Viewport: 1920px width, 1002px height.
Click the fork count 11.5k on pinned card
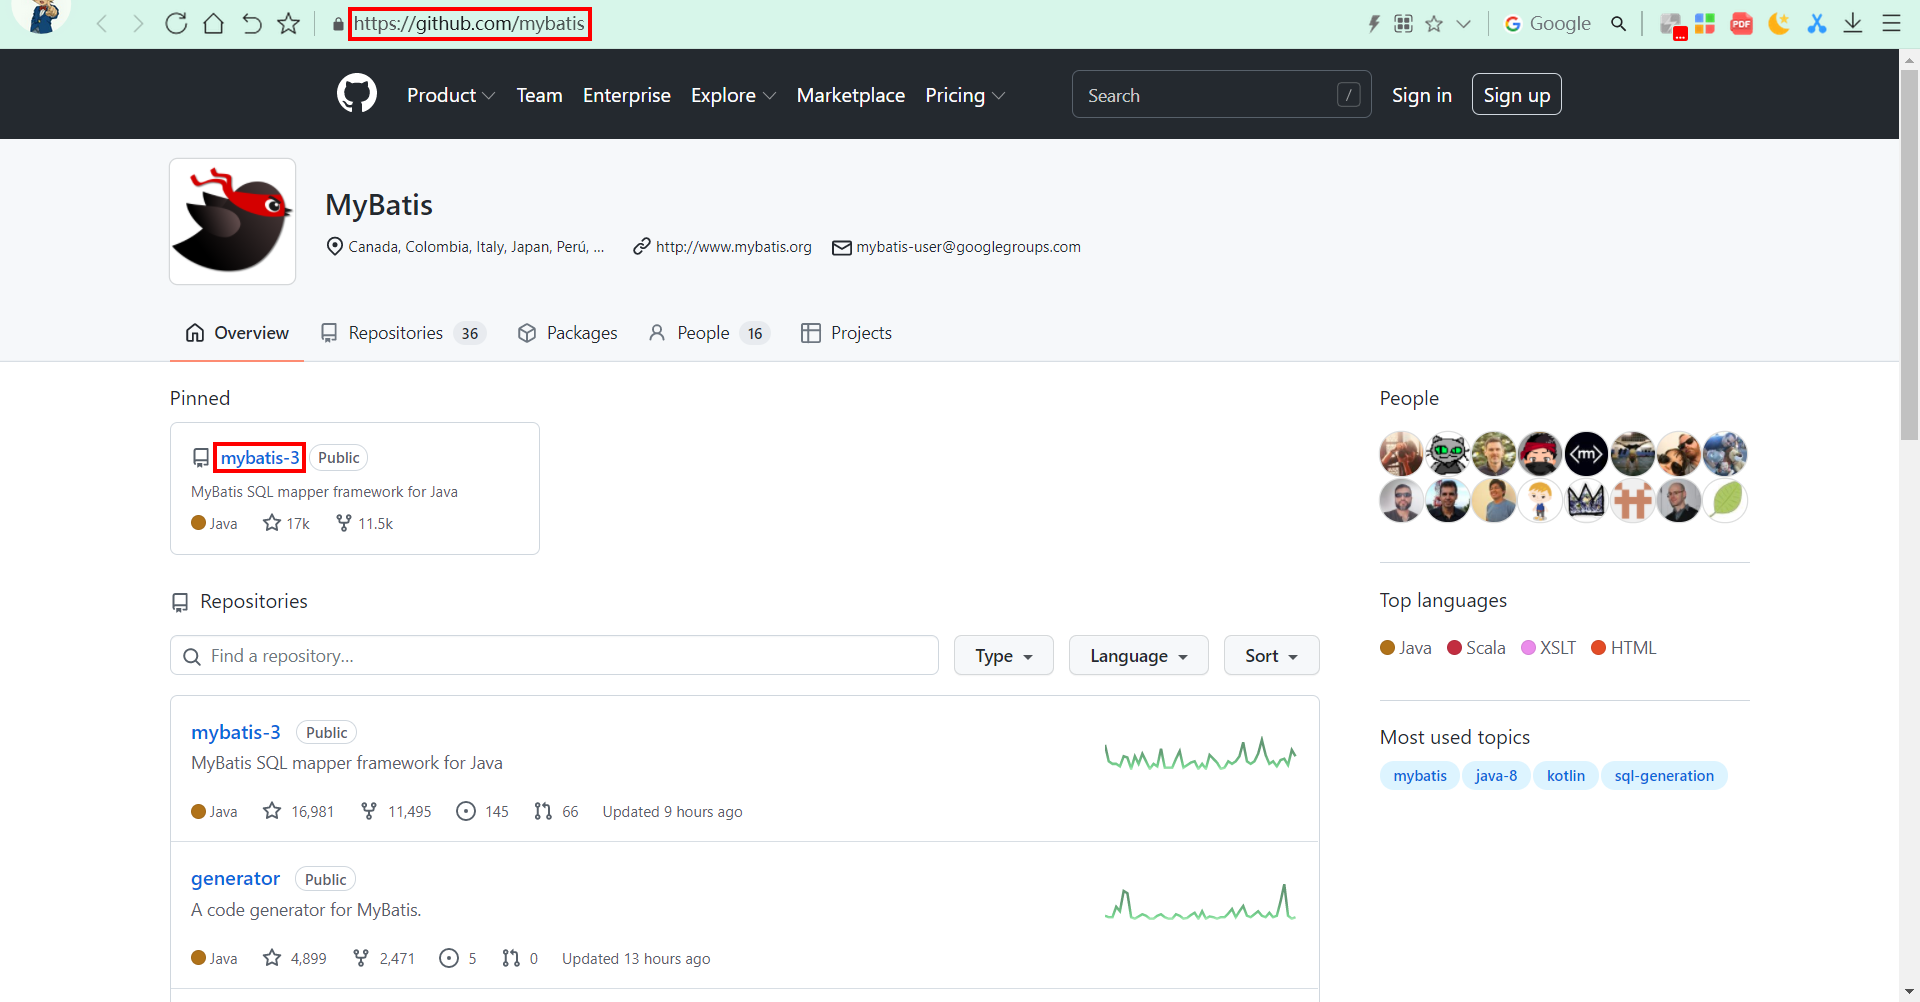coord(365,523)
